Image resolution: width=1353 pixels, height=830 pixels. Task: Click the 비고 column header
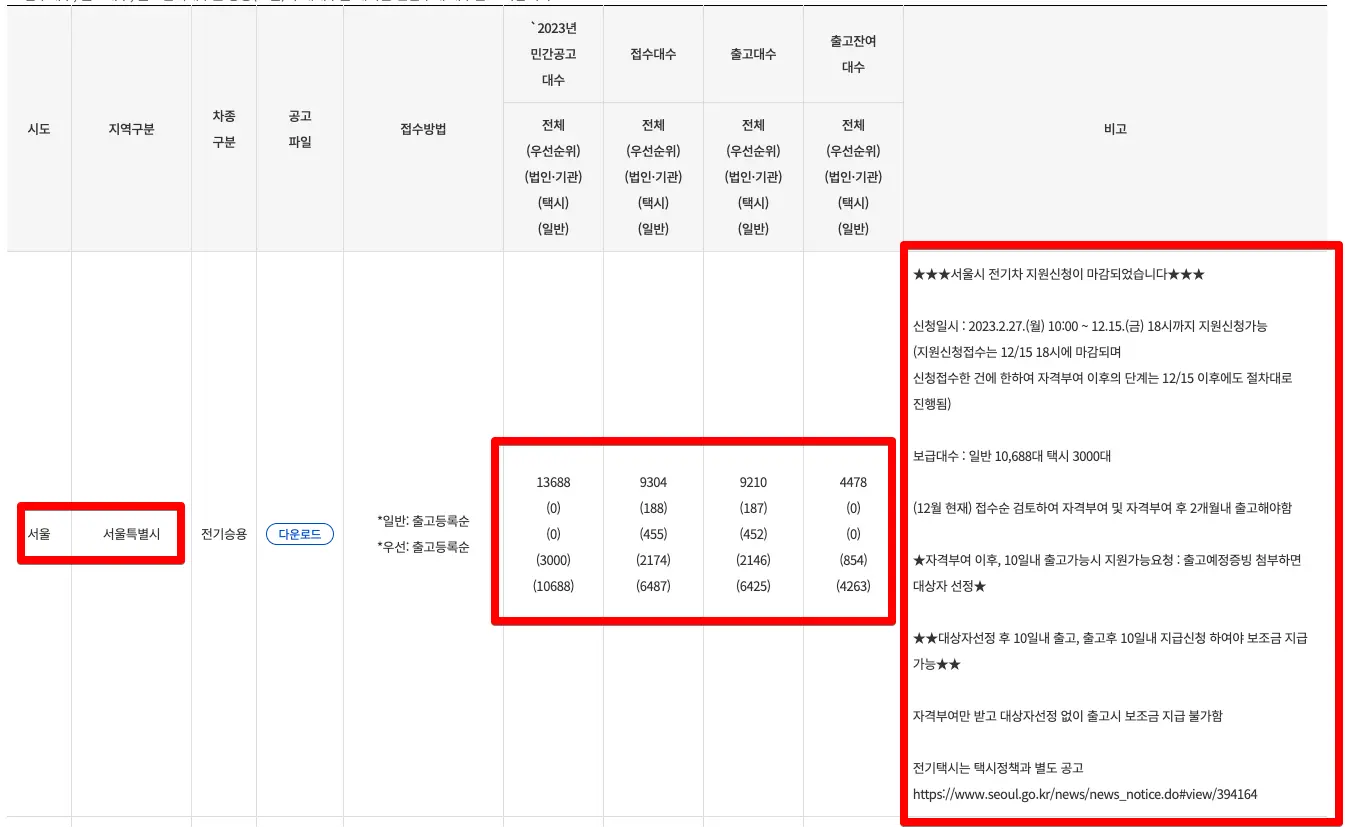click(x=1115, y=130)
